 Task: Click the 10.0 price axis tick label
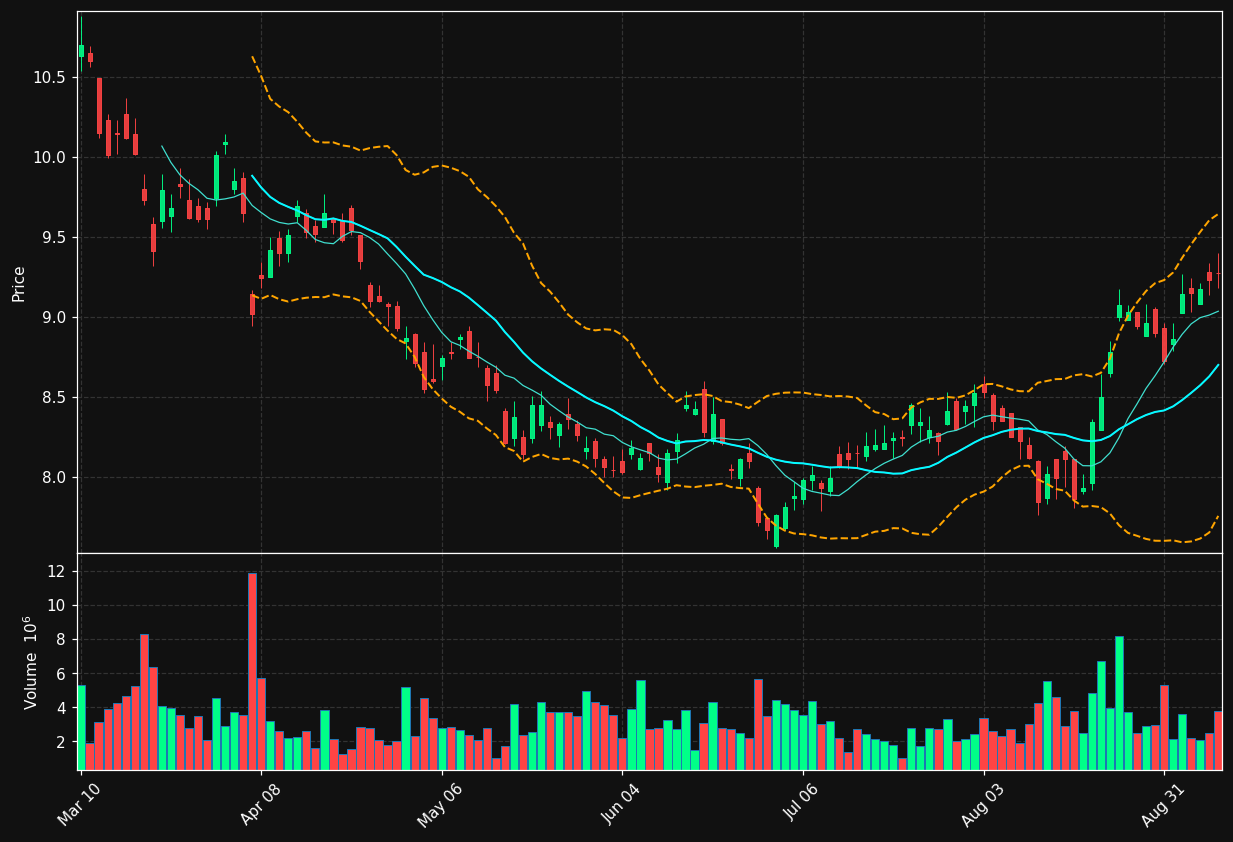pos(51,157)
